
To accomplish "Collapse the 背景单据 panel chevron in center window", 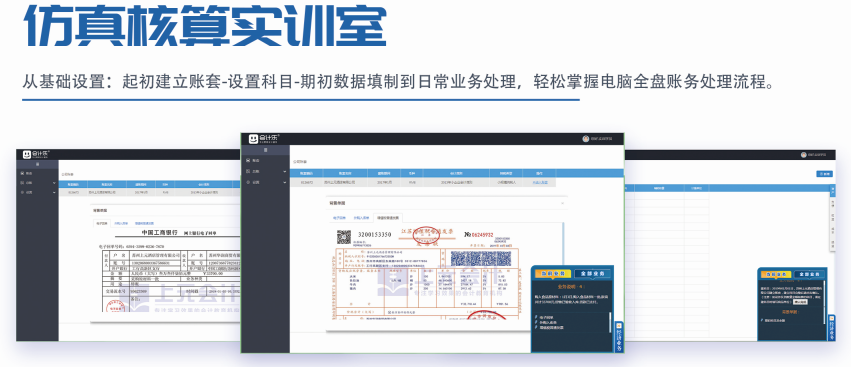I will (x=562, y=203).
